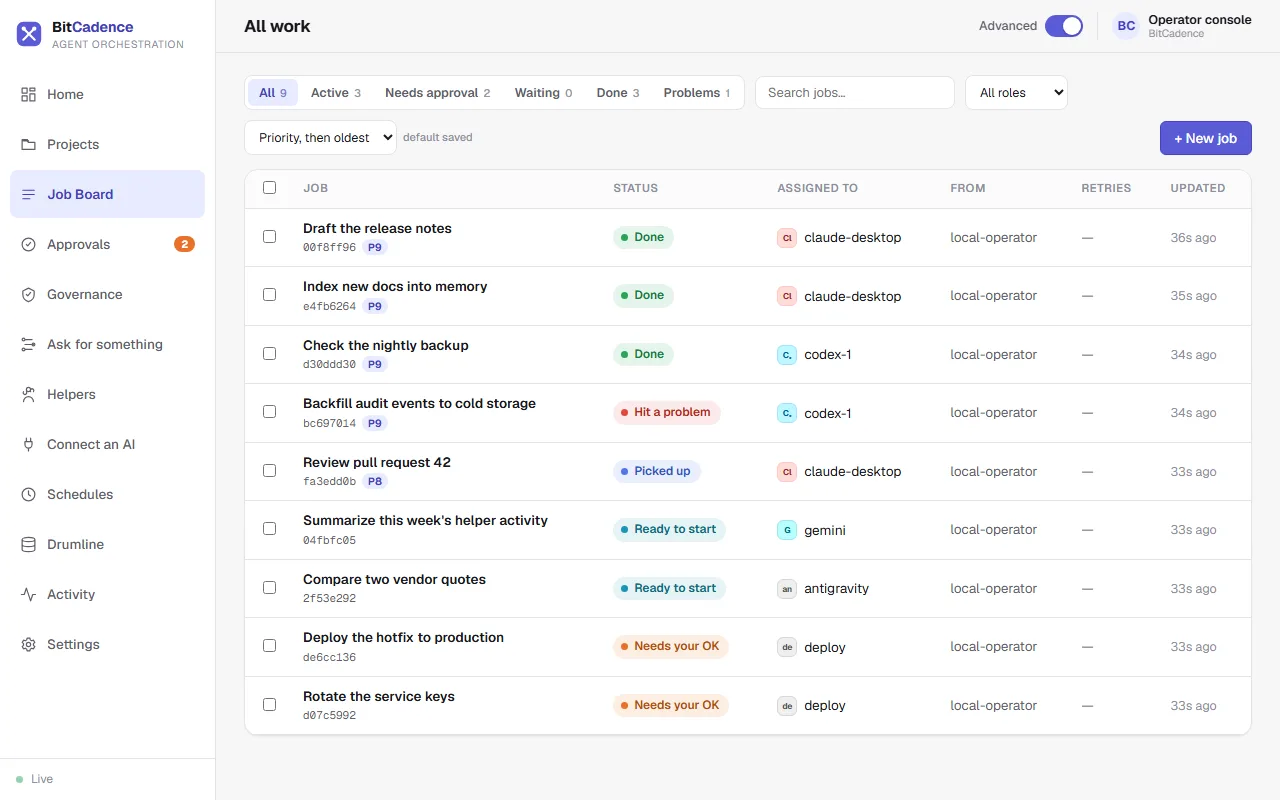
Task: Open the All roles dropdown
Action: [x=1016, y=92]
